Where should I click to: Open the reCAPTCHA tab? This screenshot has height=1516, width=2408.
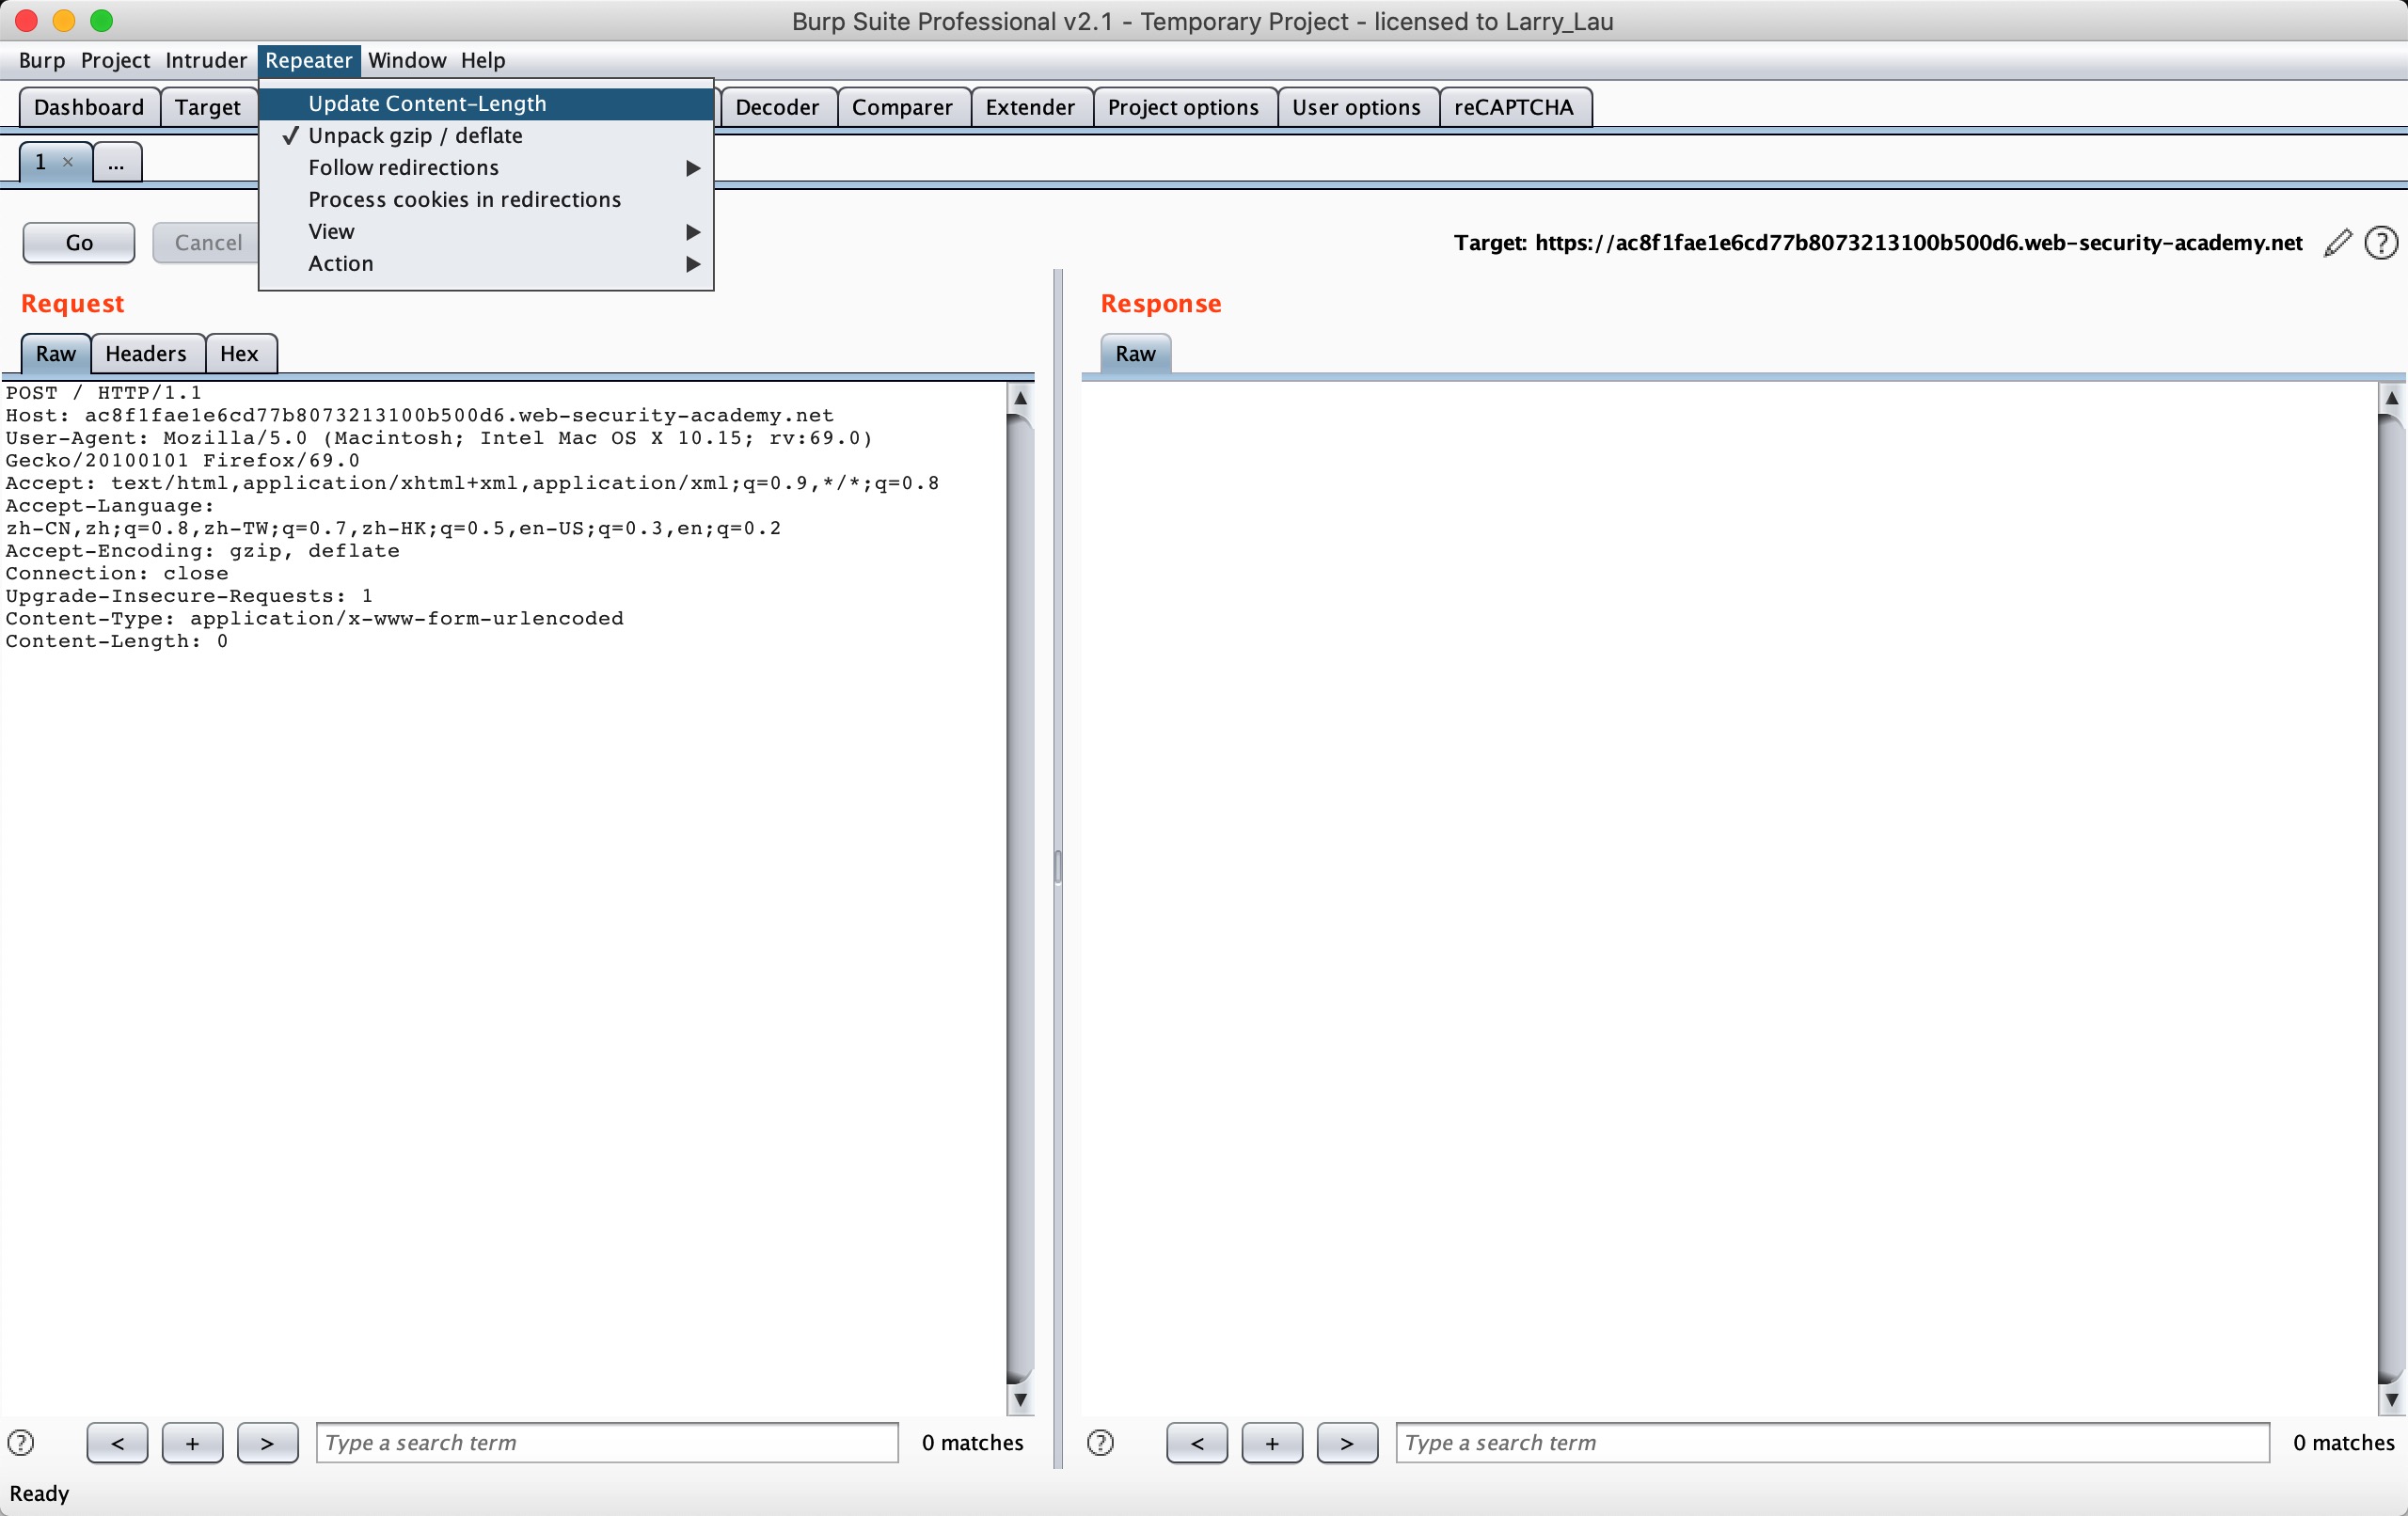click(x=1514, y=107)
